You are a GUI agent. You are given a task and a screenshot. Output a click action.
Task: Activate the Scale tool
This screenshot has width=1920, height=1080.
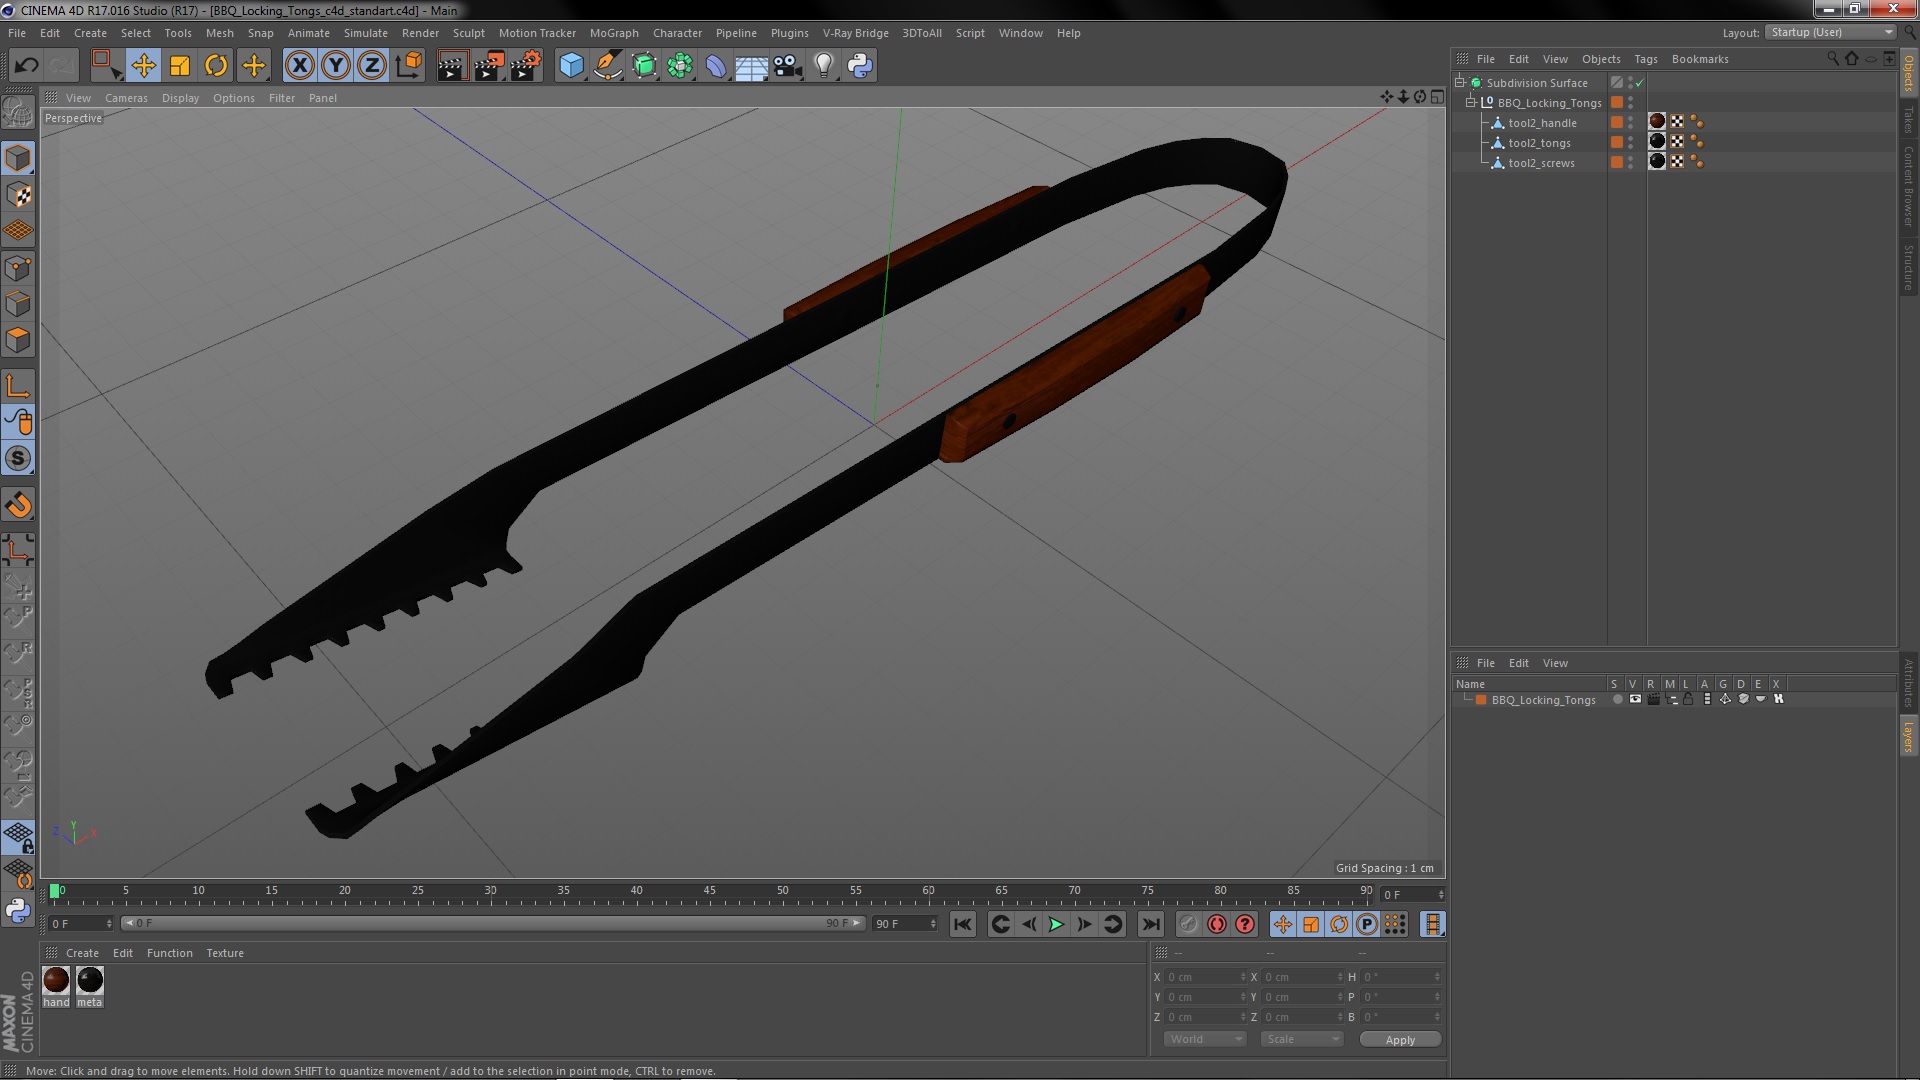pos(179,65)
